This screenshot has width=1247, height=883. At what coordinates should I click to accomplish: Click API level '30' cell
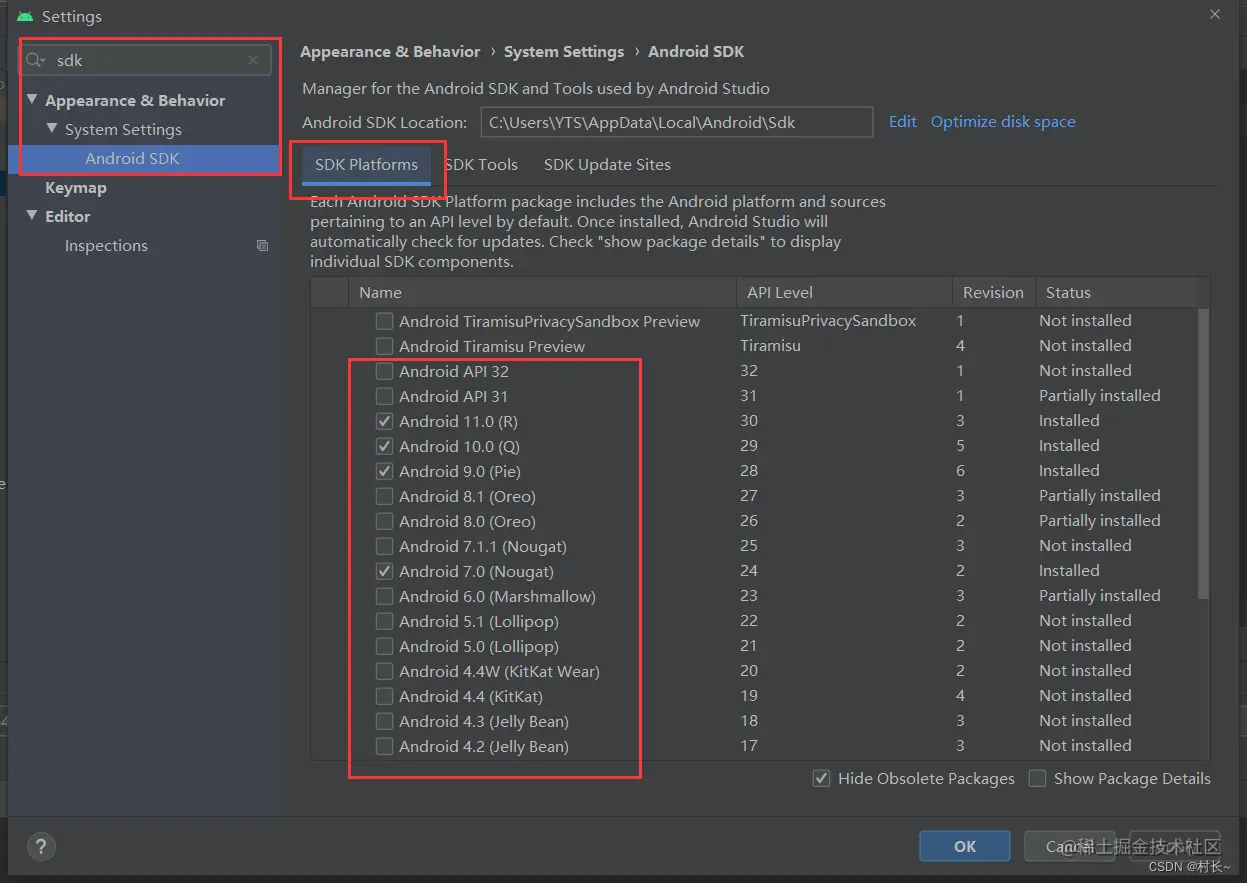(x=749, y=421)
